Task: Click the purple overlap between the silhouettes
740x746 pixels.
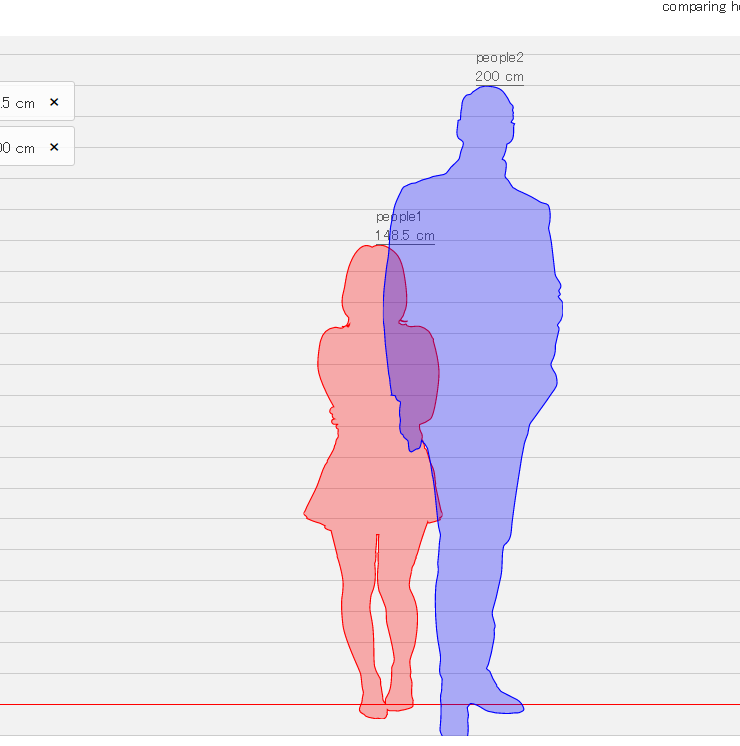Action: point(409,362)
